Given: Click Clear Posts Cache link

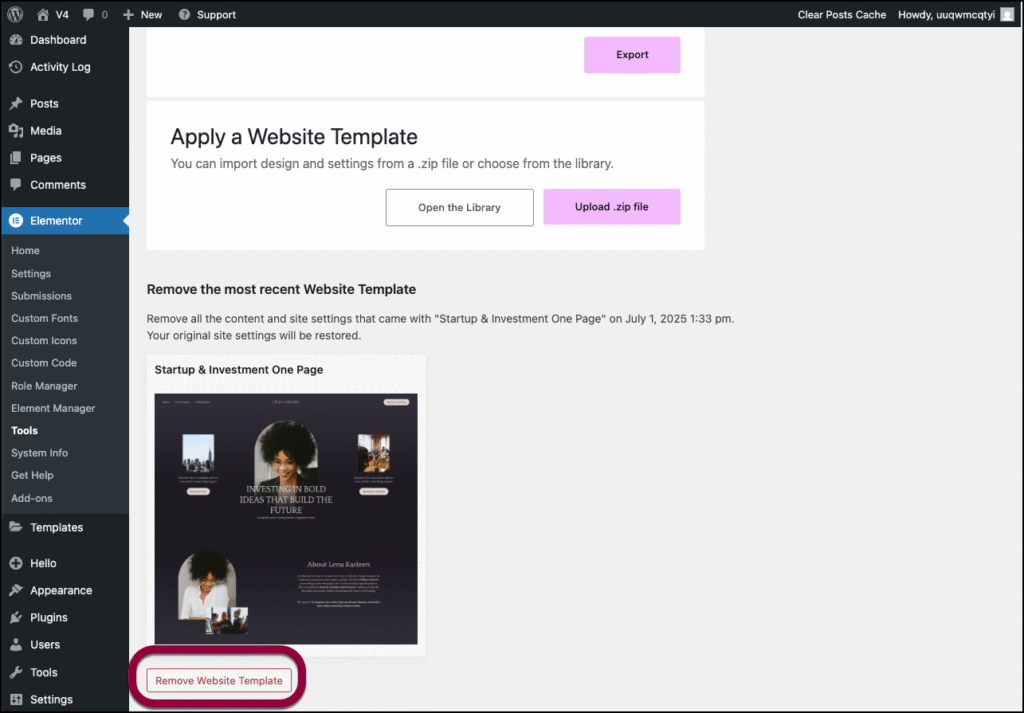Looking at the screenshot, I should click(842, 14).
